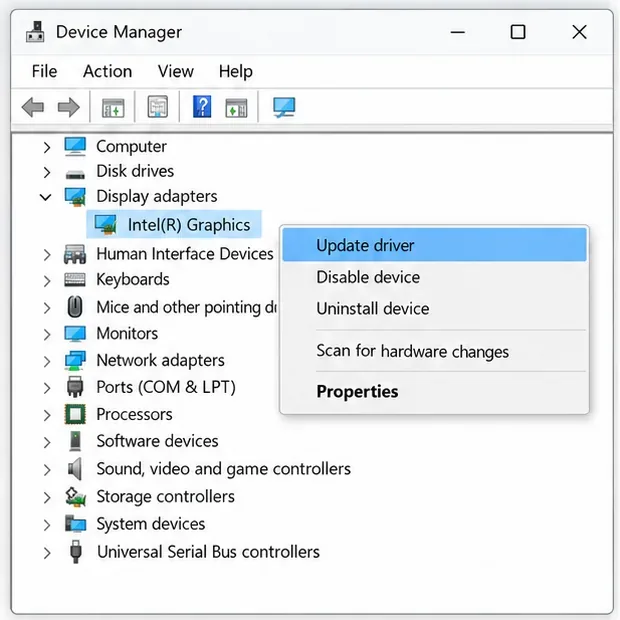Screen dimensions: 620x620
Task: Click the toolbar icon right of the Help icon
Action: 236,108
